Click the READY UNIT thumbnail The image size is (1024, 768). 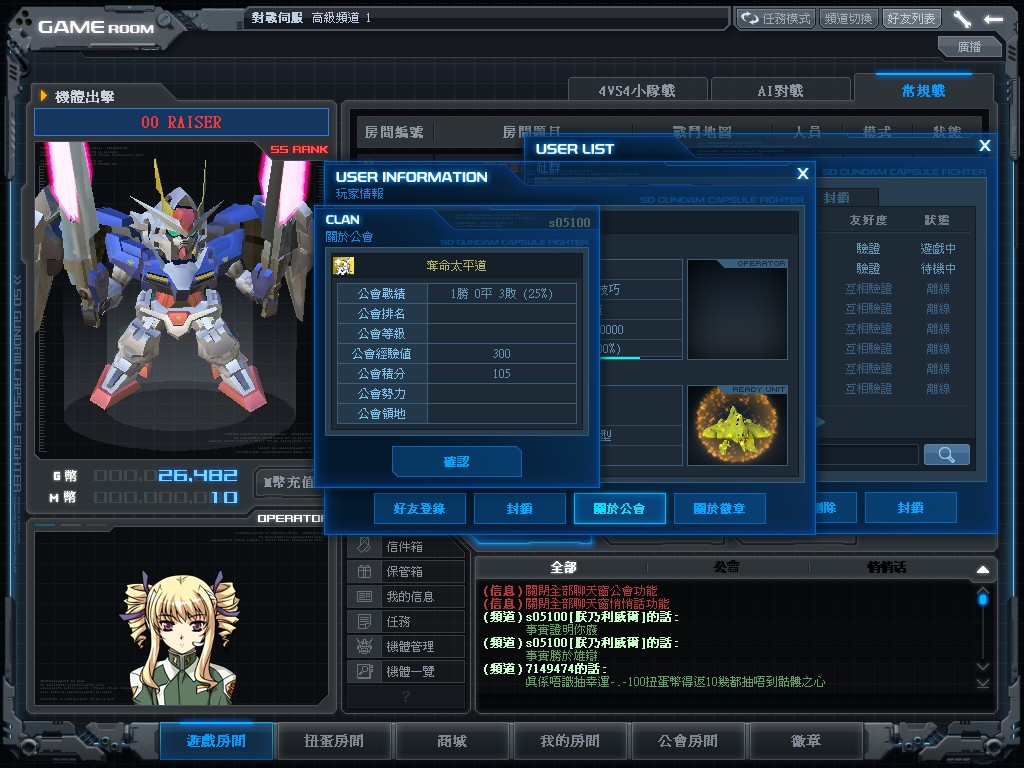[x=737, y=425]
